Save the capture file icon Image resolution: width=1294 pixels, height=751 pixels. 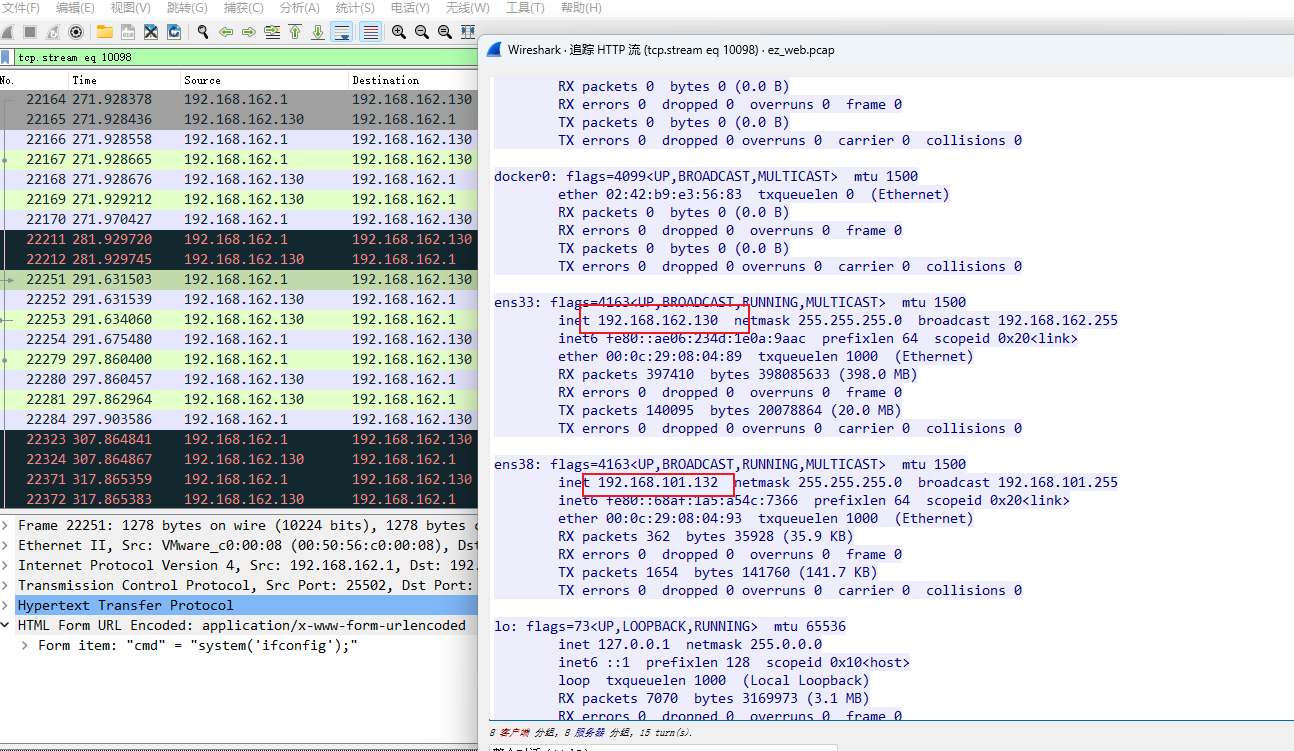pyautogui.click(x=128, y=32)
